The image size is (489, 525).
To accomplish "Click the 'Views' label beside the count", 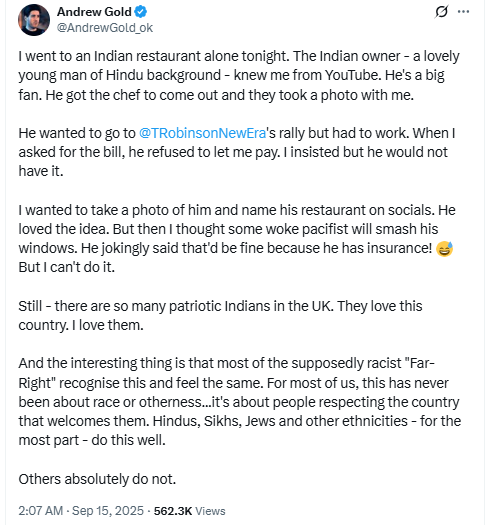I will (210, 511).
